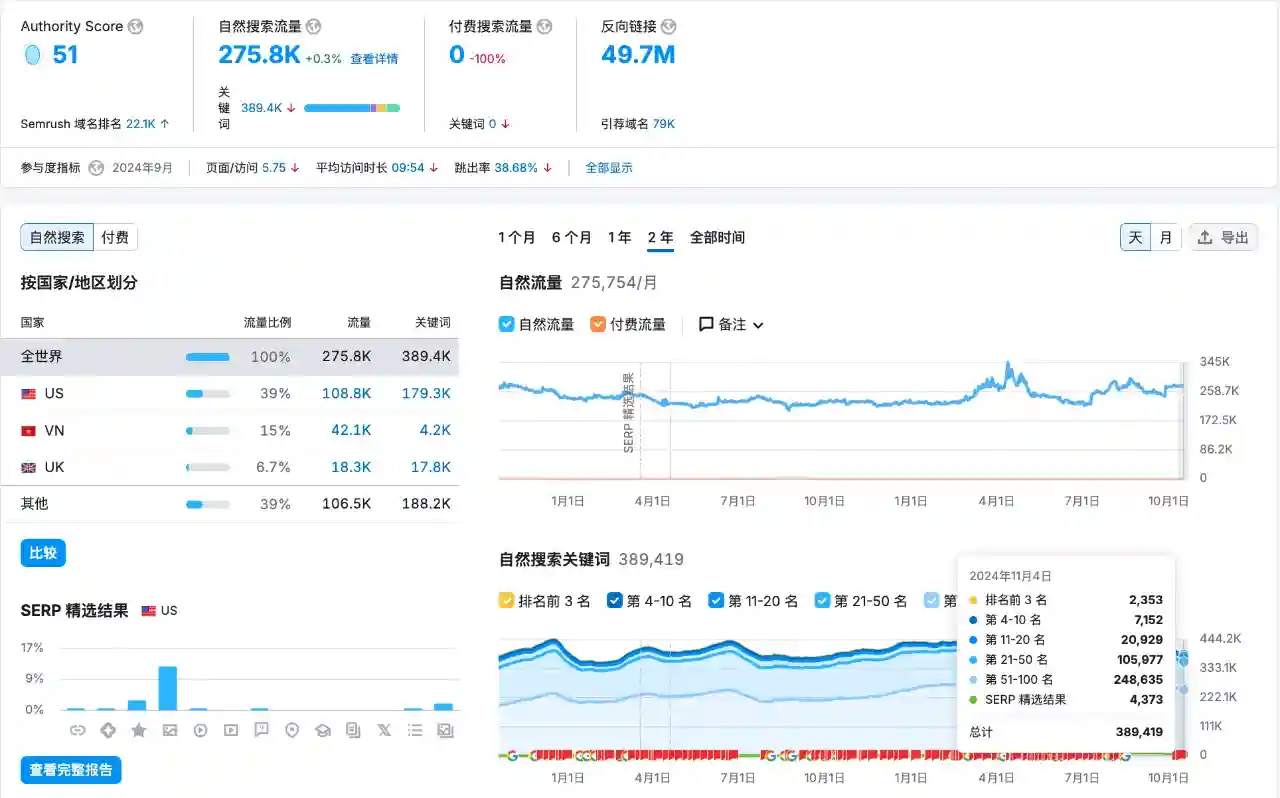This screenshot has width=1280, height=798.
Task: Open the 导出 export menu
Action: pyautogui.click(x=1223, y=237)
